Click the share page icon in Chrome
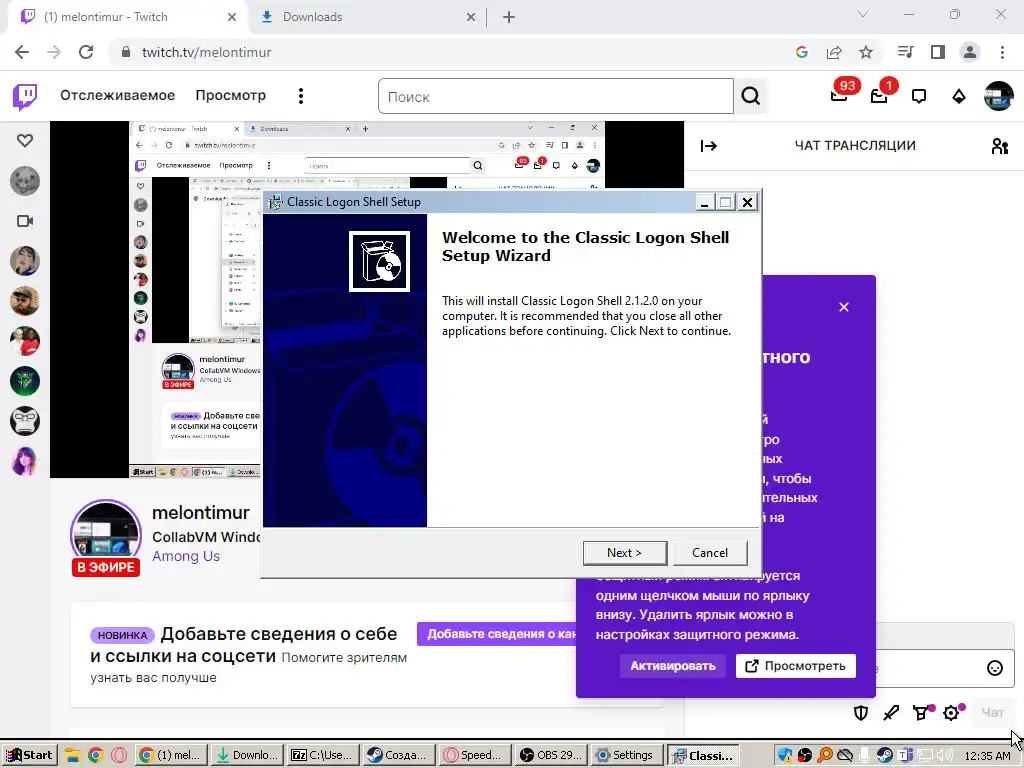Screen dimensions: 1024x768 tap(834, 52)
